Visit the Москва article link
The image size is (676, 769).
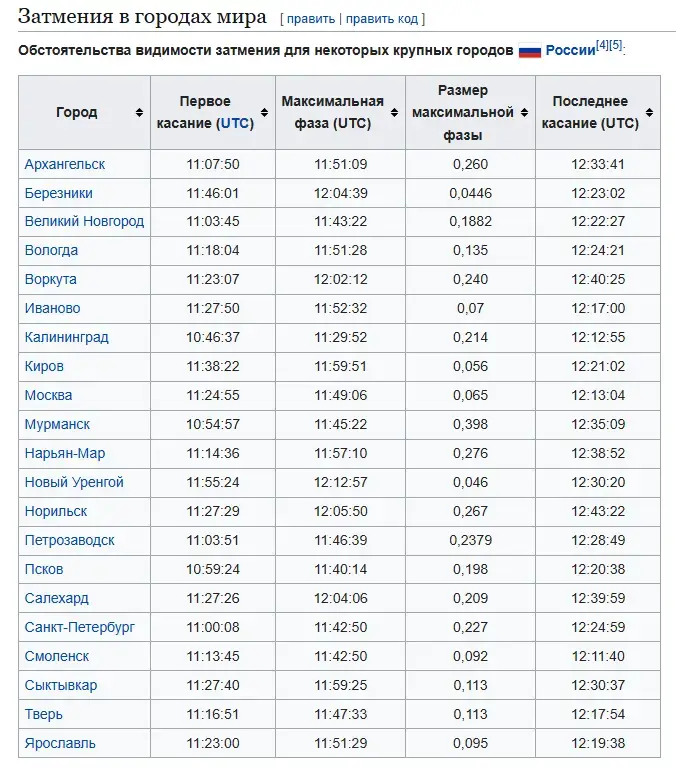(48, 395)
